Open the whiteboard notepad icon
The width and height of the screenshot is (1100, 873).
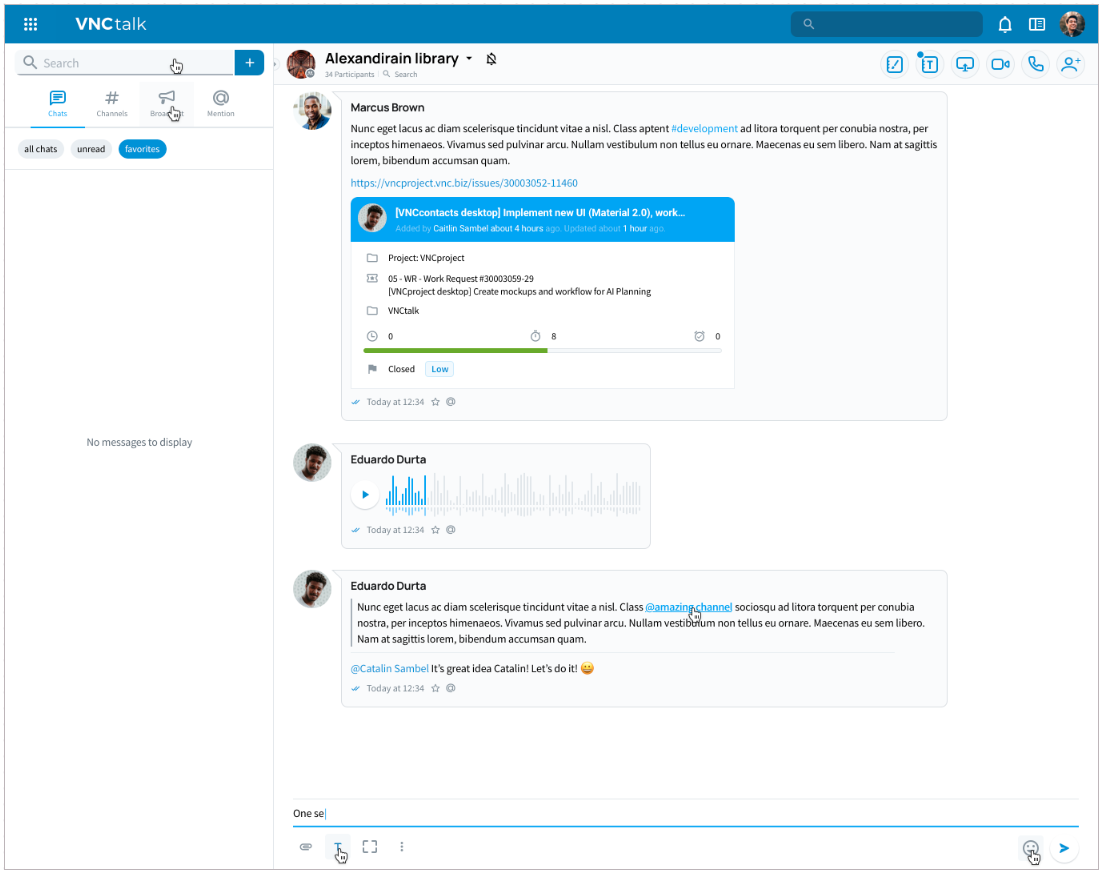pos(895,64)
